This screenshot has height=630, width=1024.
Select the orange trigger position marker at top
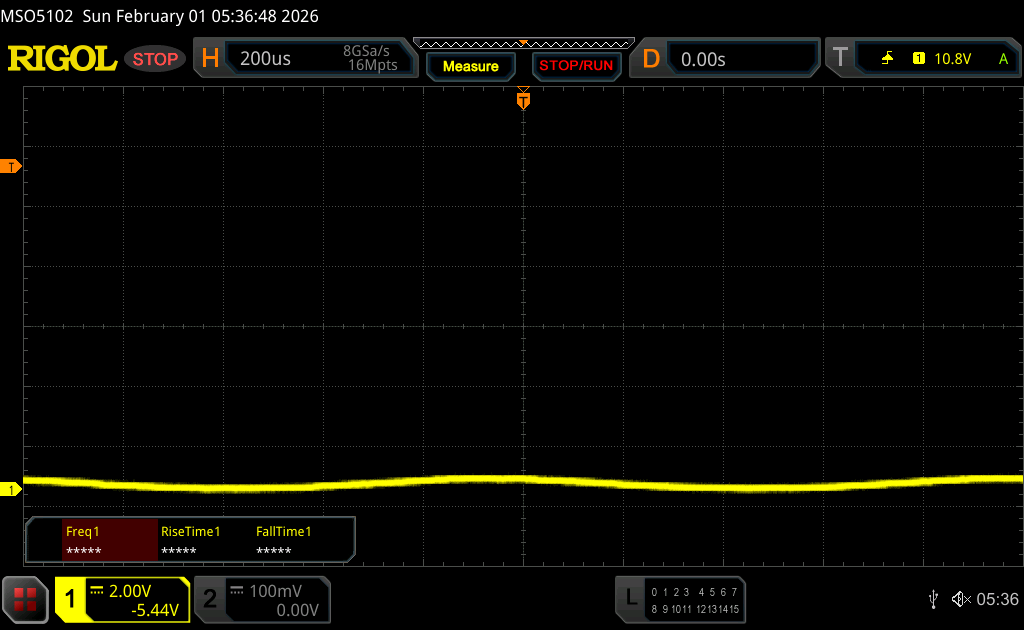pos(522,100)
